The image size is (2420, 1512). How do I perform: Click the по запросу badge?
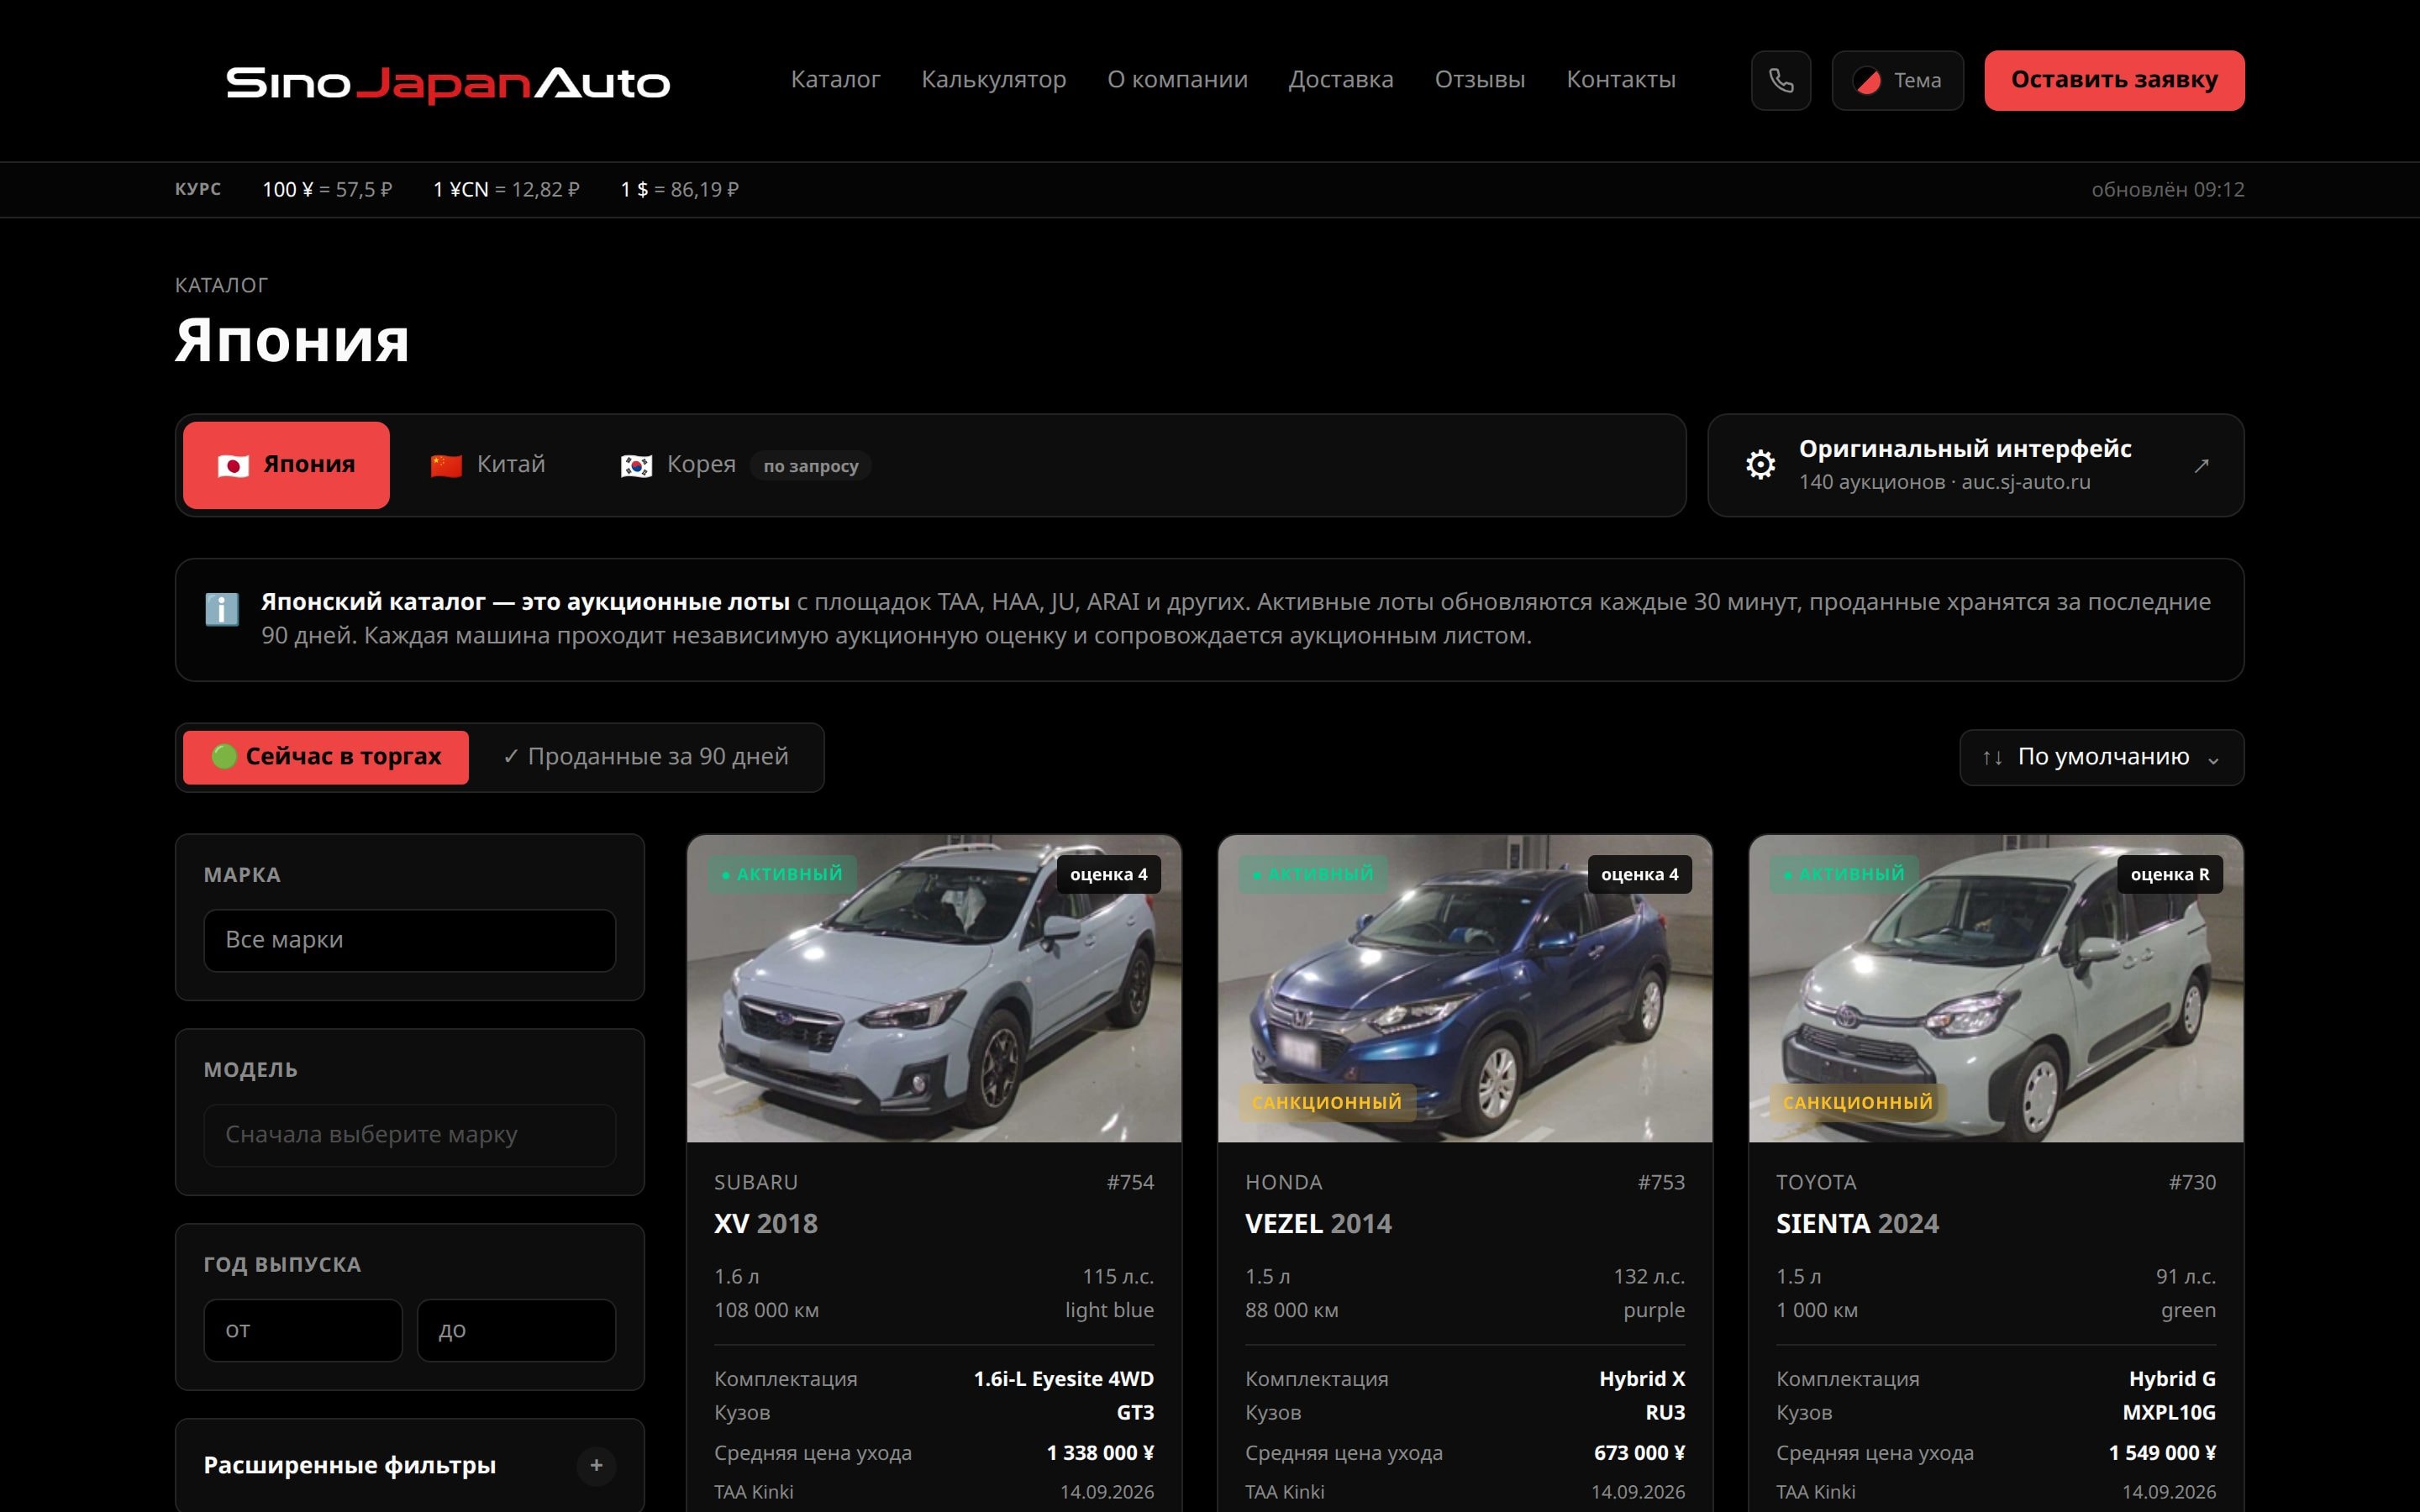811,466
